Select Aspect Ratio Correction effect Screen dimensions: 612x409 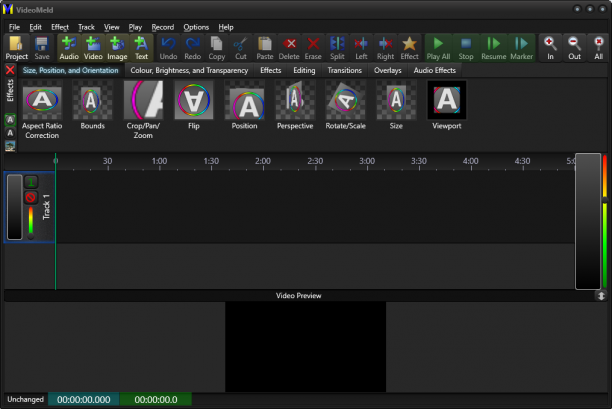(42, 110)
